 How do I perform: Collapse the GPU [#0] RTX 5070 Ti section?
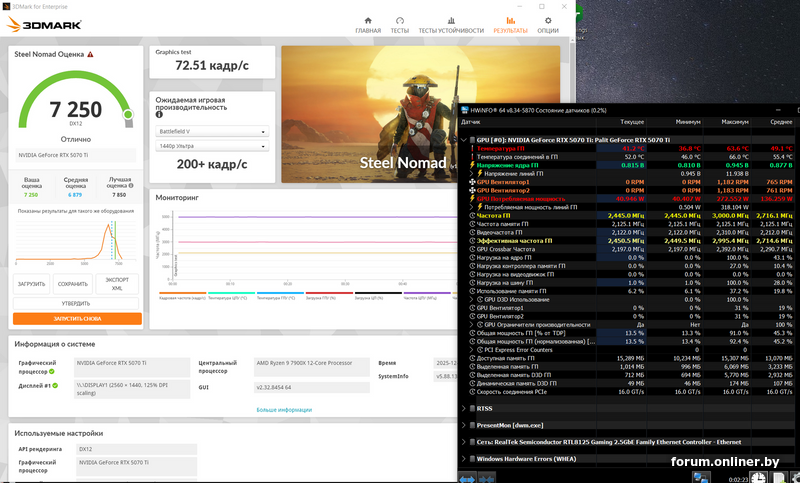pyautogui.click(x=465, y=140)
